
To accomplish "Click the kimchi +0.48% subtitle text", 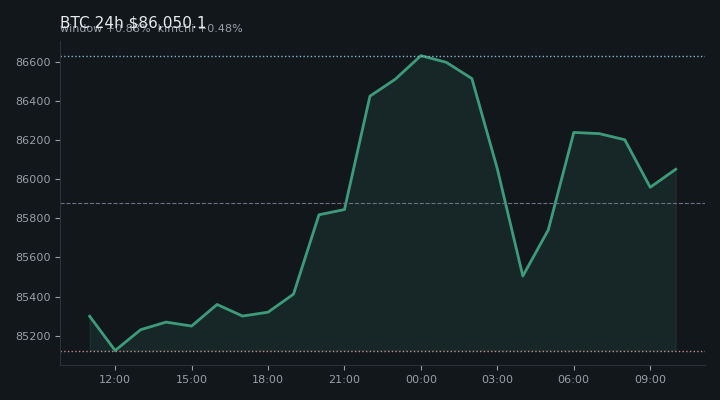I will point(200,28).
